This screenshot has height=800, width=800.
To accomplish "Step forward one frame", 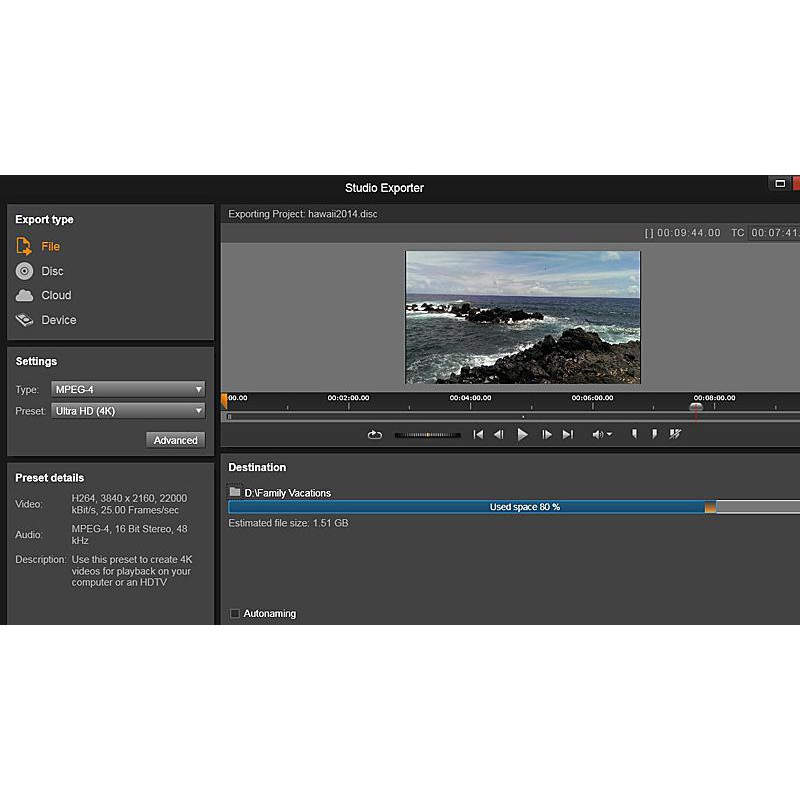I will click(x=546, y=434).
